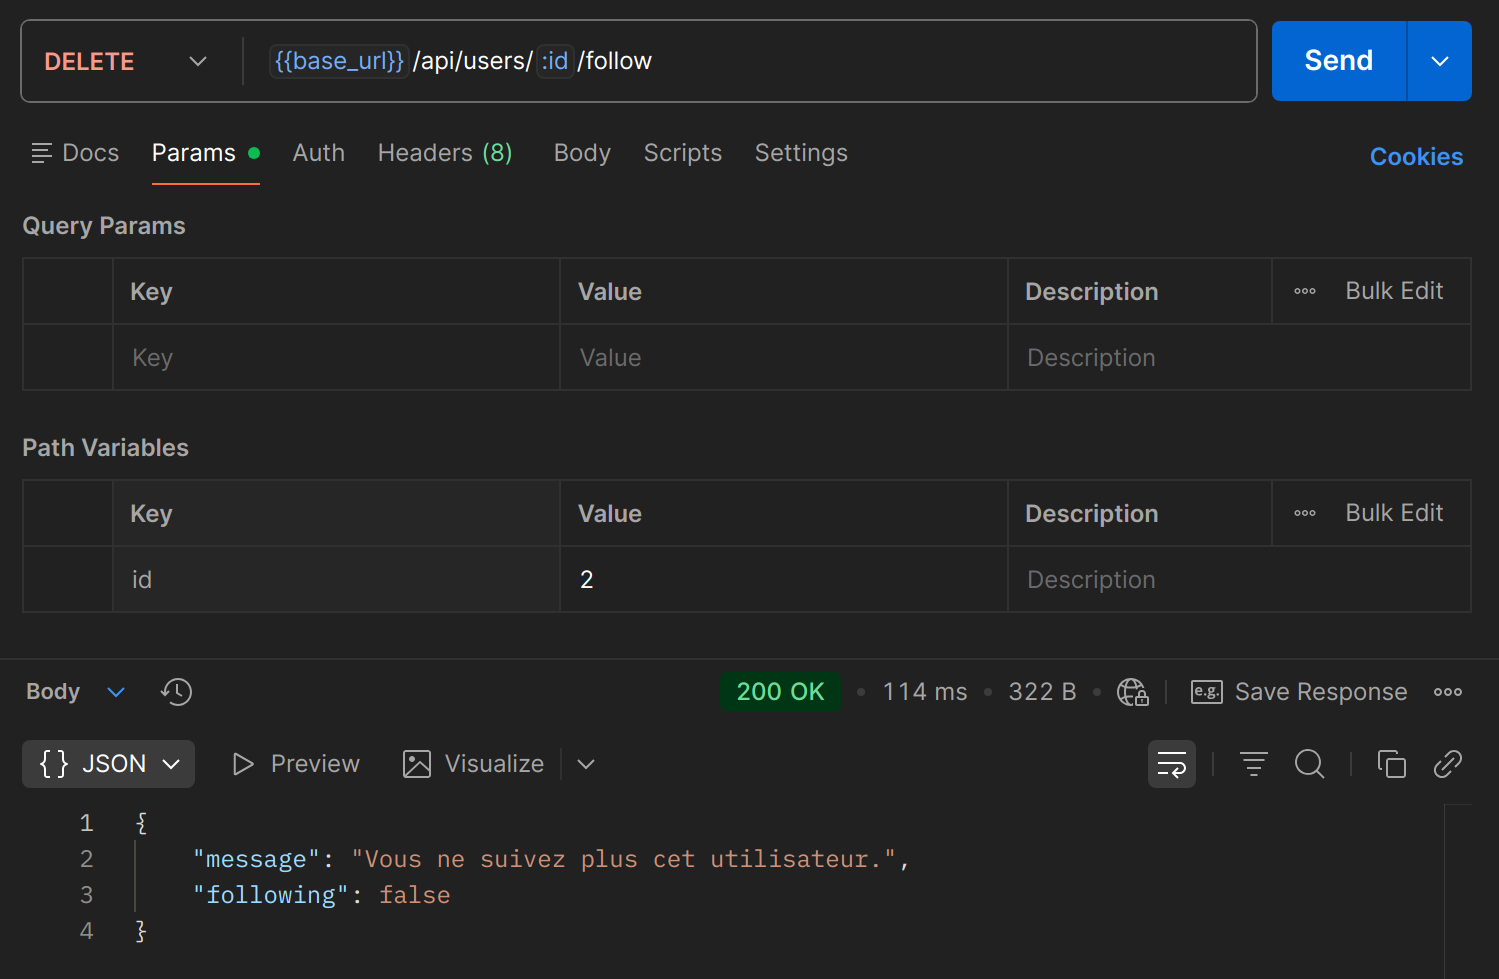
Task: Click the filter response icon
Action: [x=1253, y=764]
